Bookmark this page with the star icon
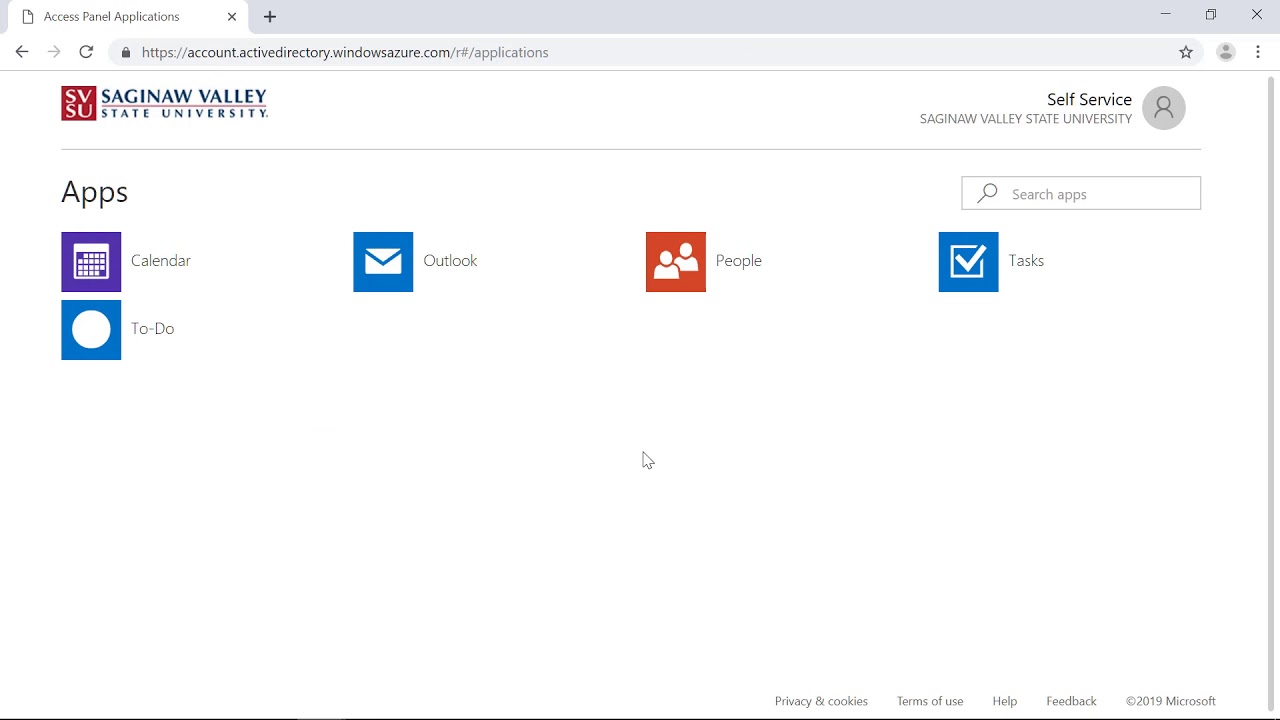 click(1186, 52)
